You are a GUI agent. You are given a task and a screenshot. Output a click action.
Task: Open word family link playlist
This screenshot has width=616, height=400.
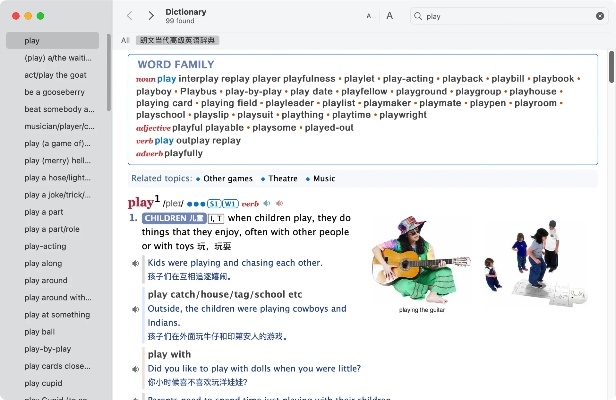(339, 103)
